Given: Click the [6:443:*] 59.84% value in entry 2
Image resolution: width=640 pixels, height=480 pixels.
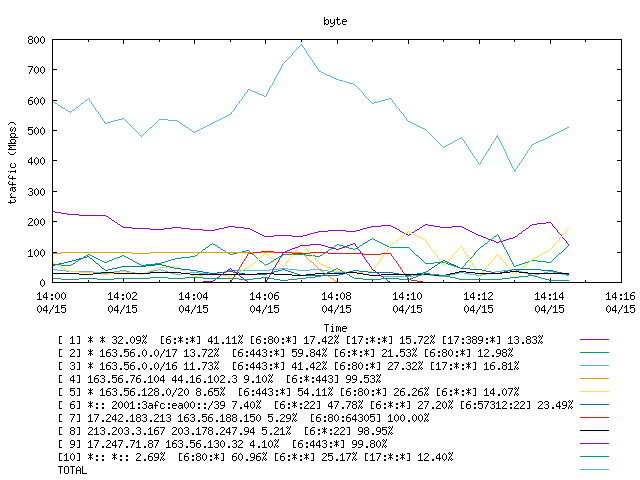Looking at the screenshot, I should click(x=279, y=353).
